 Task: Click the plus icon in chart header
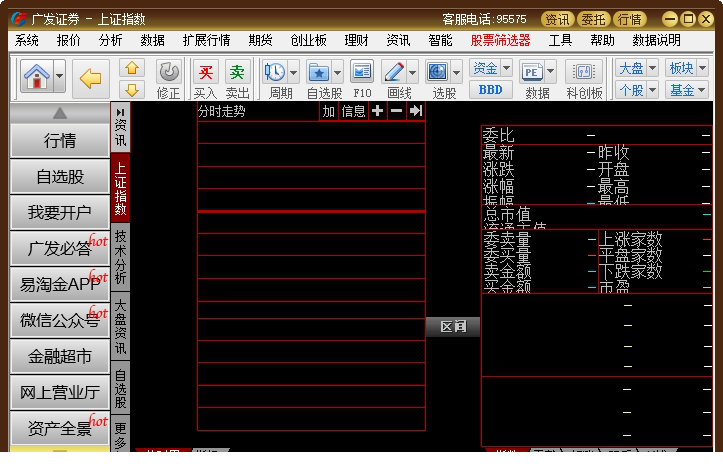pyautogui.click(x=377, y=111)
